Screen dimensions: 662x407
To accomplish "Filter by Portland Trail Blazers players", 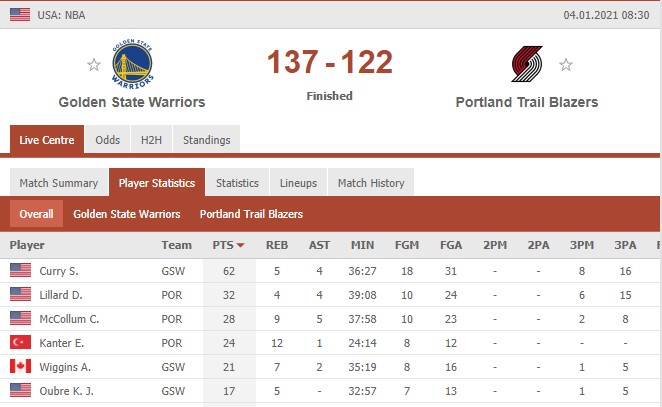I will coord(251,214).
